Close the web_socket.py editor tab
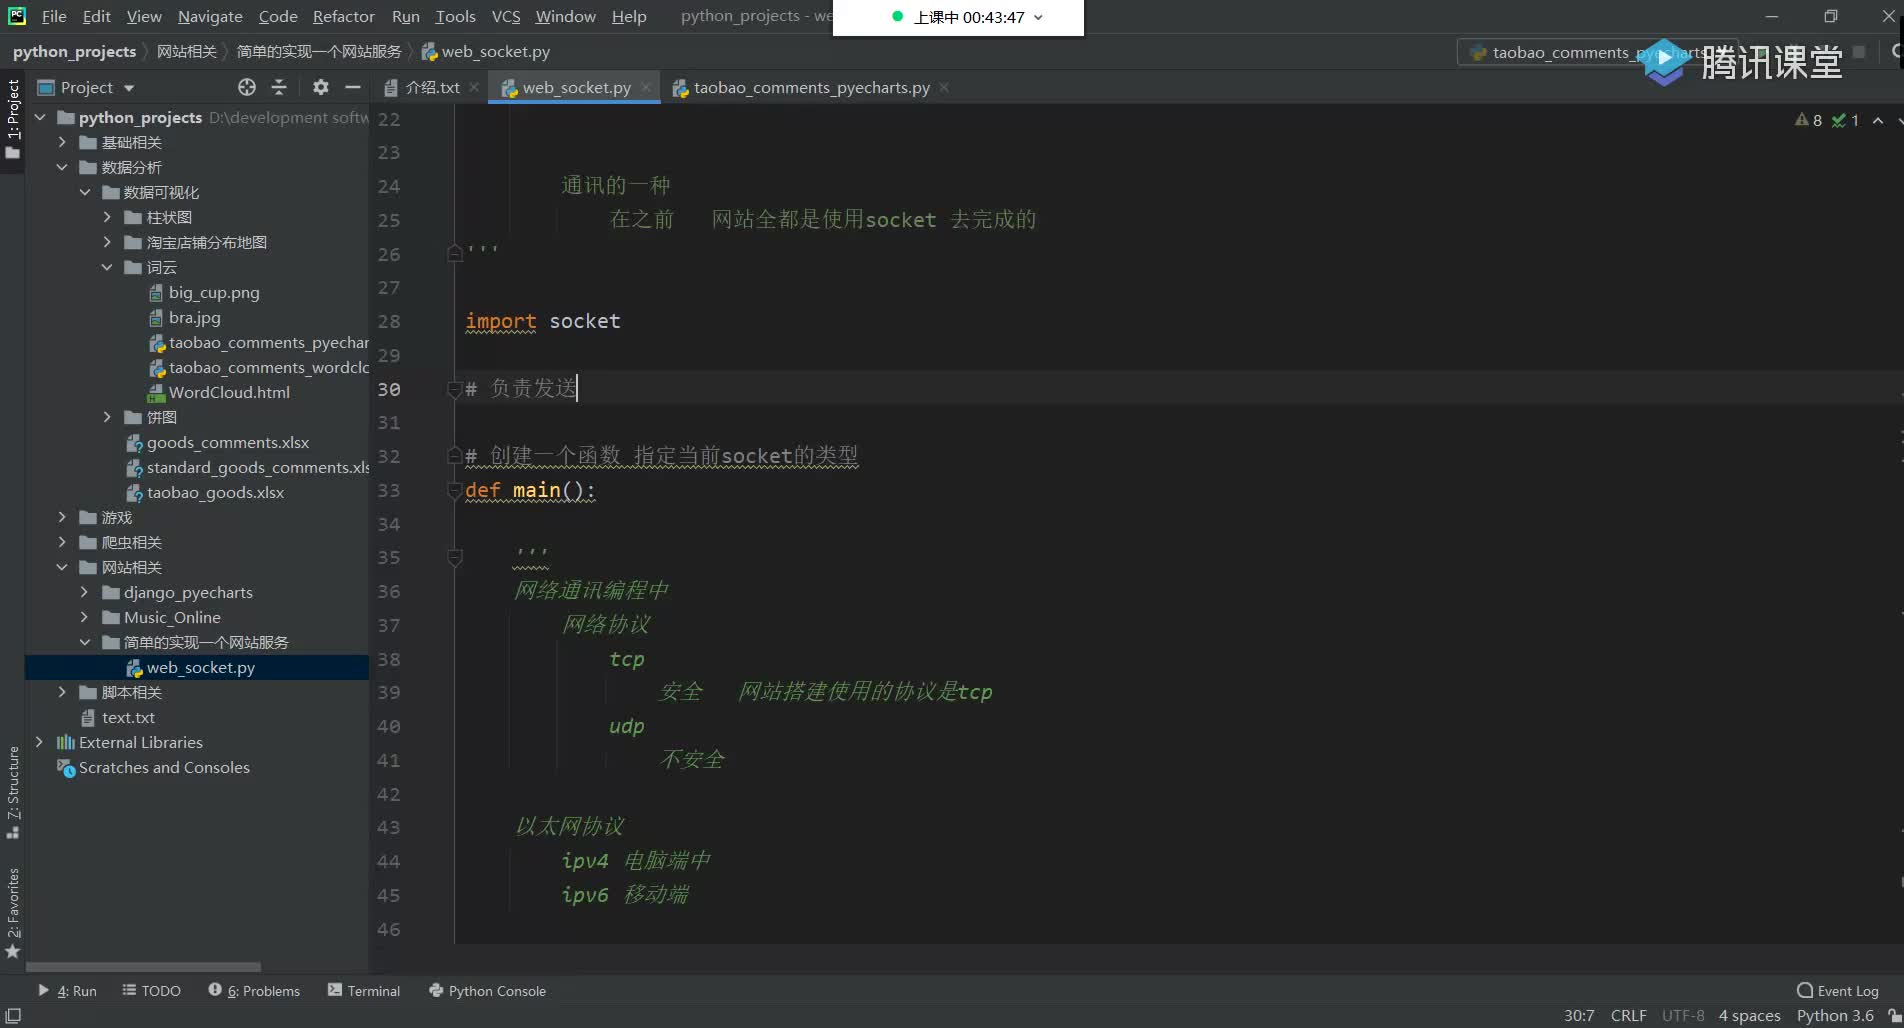The width and height of the screenshot is (1904, 1028). coord(646,87)
